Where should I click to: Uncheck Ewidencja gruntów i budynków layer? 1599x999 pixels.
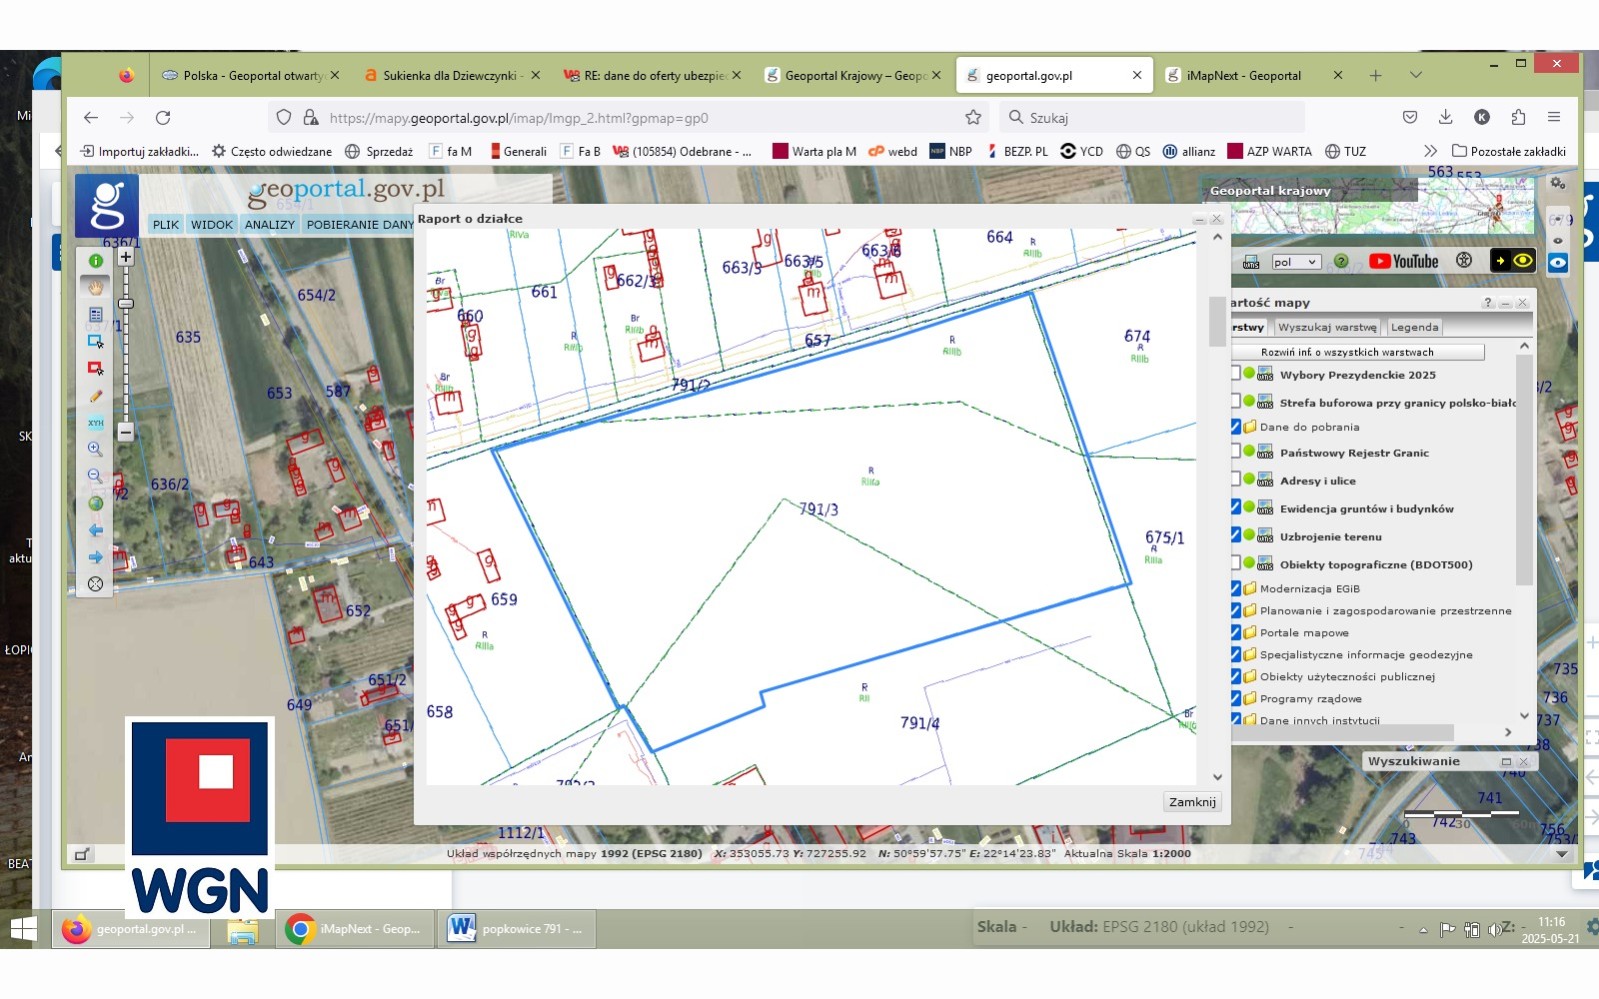pos(1236,508)
